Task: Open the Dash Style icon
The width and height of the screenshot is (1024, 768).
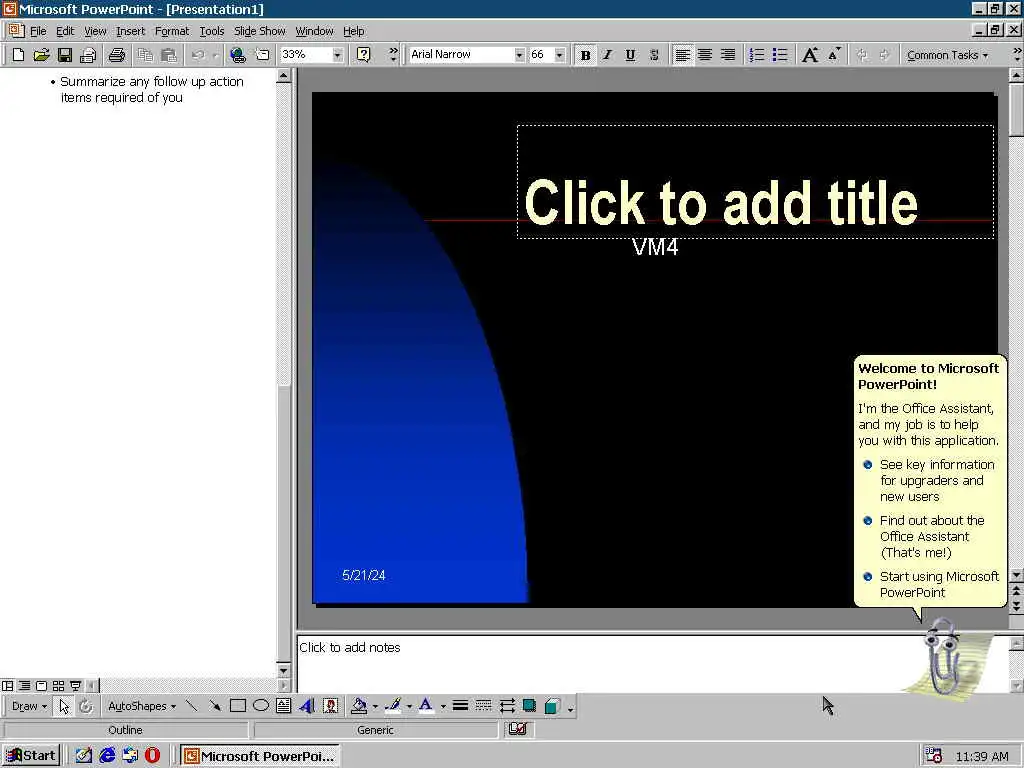Action: (x=483, y=706)
